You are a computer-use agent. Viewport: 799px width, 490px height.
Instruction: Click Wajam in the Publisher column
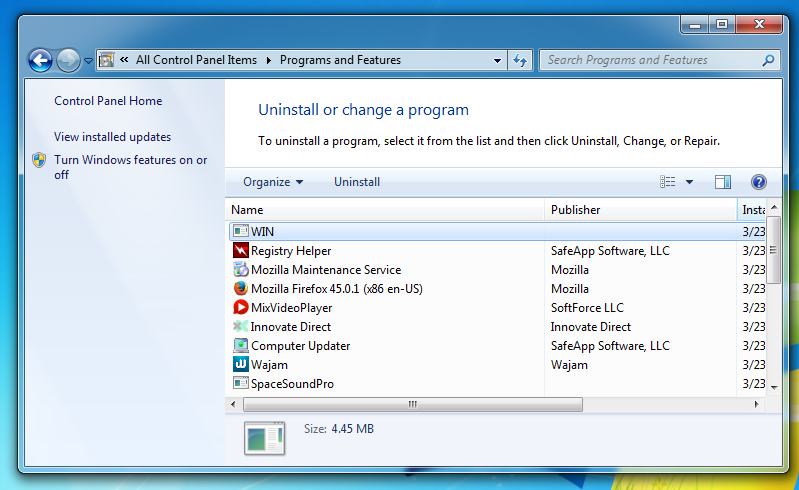569,365
